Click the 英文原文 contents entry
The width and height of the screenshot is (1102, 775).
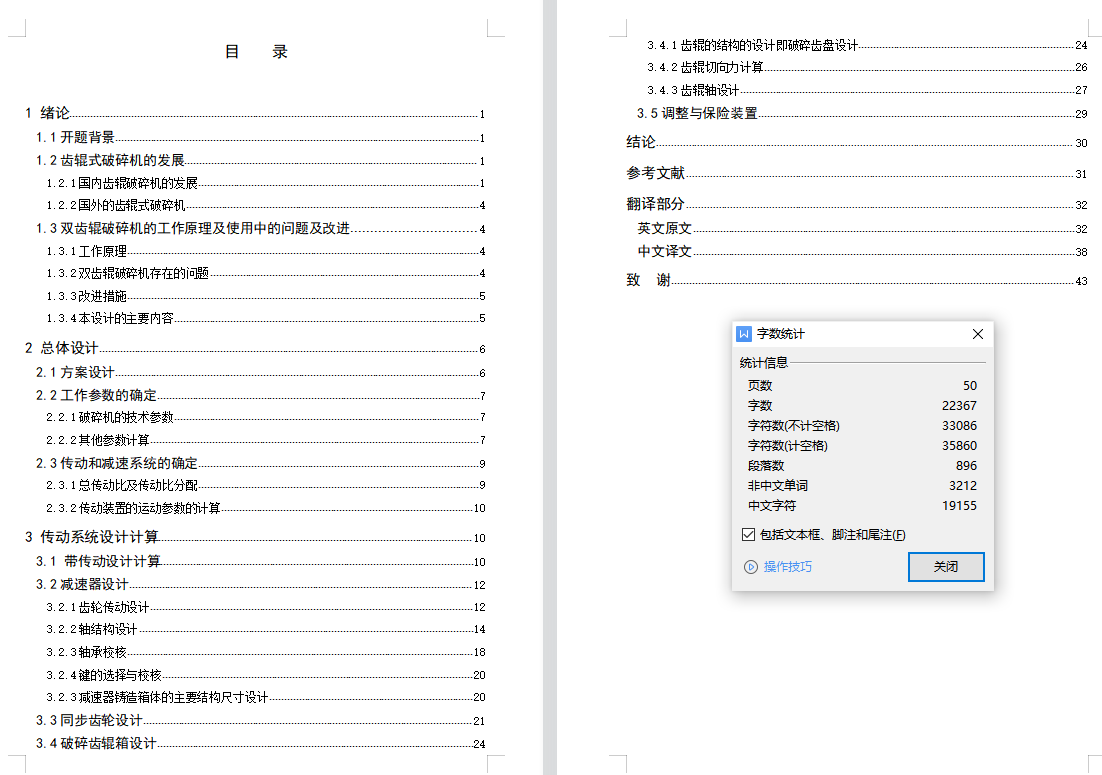pyautogui.click(x=664, y=228)
